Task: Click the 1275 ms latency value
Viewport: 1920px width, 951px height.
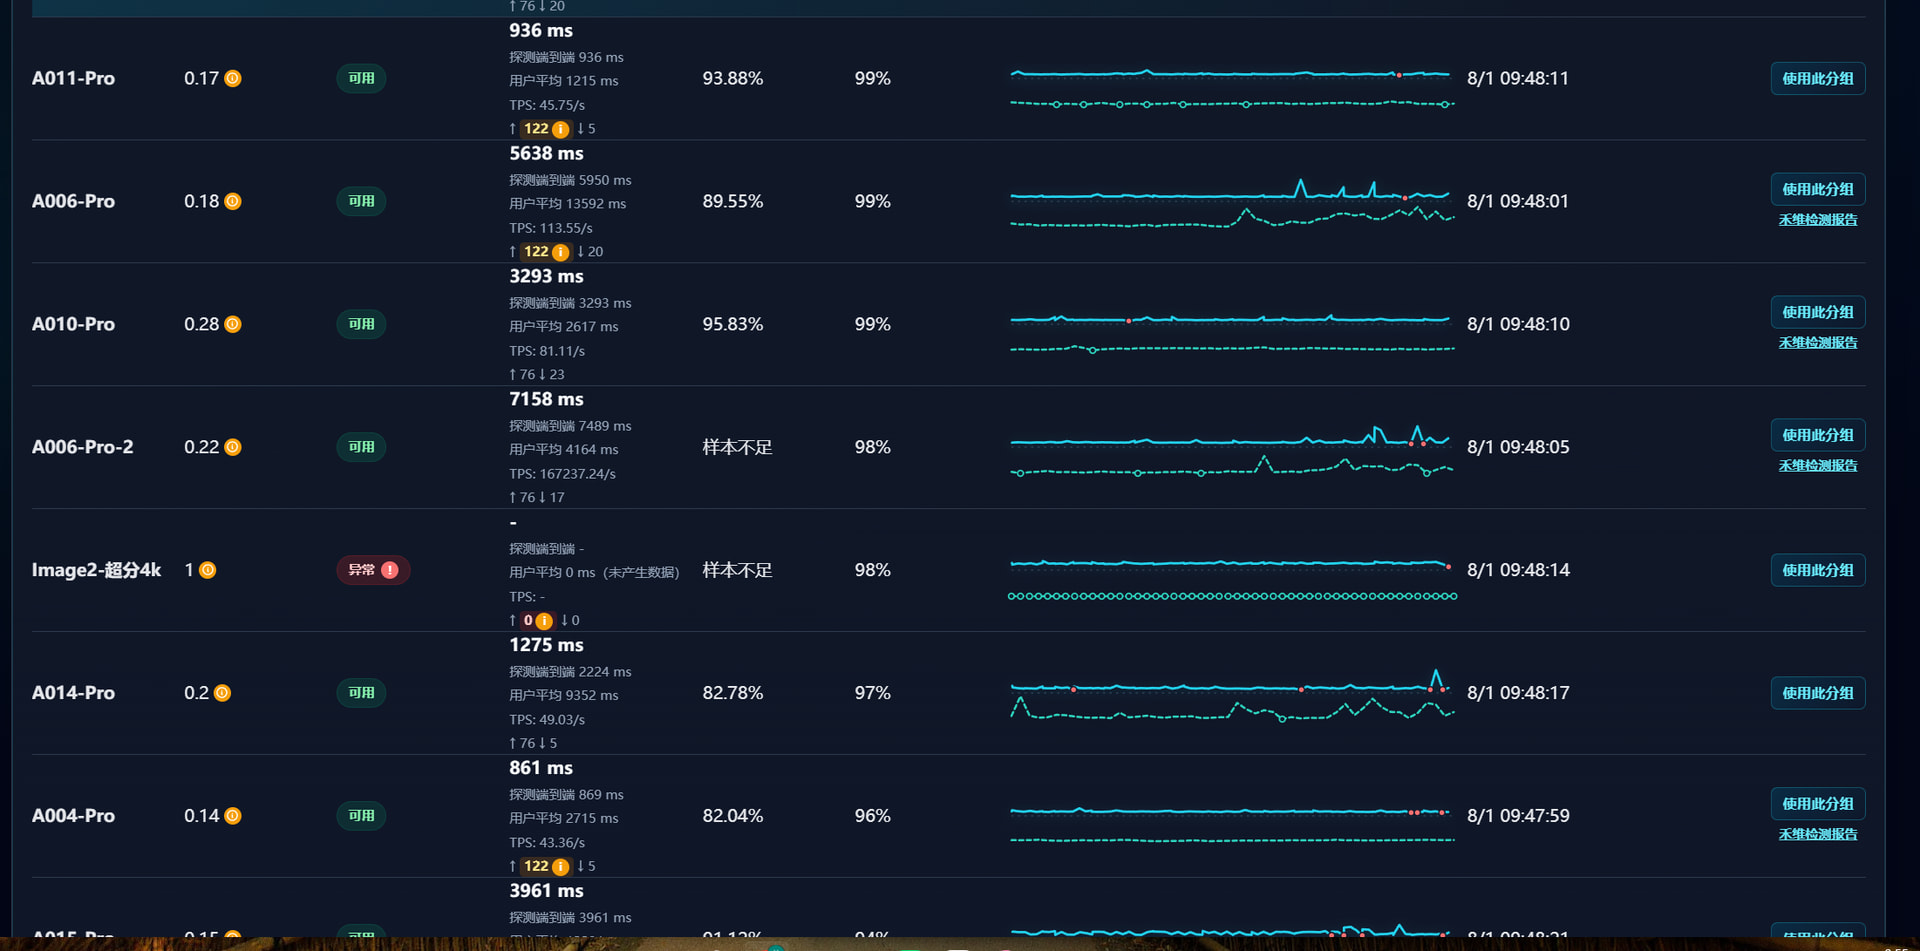Action: pos(546,646)
